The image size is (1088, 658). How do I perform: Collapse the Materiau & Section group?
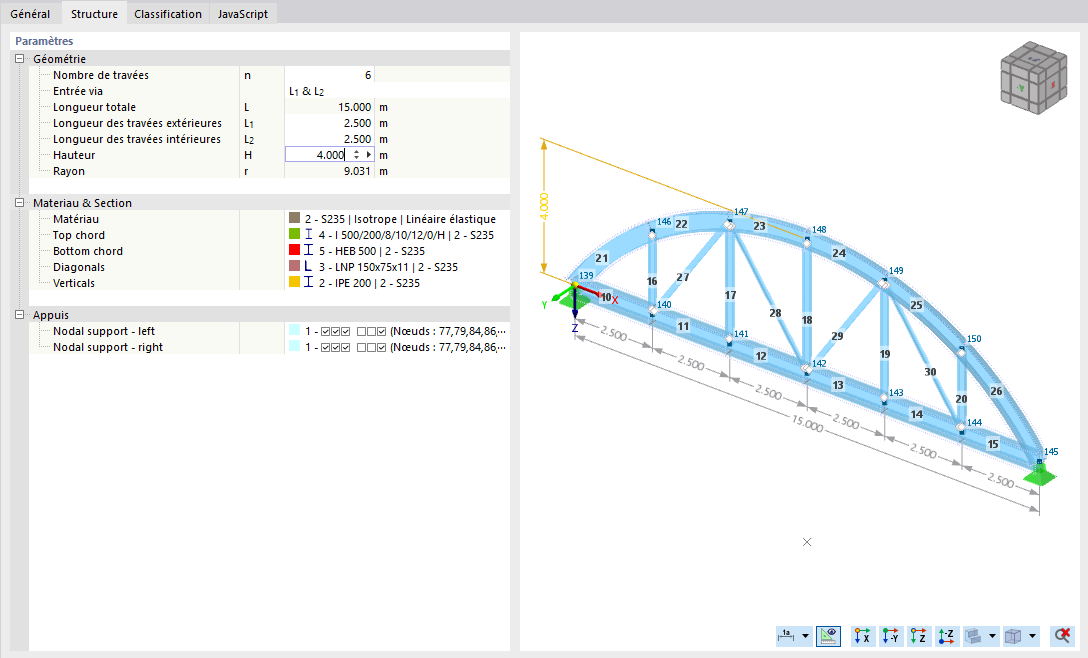[x=19, y=203]
